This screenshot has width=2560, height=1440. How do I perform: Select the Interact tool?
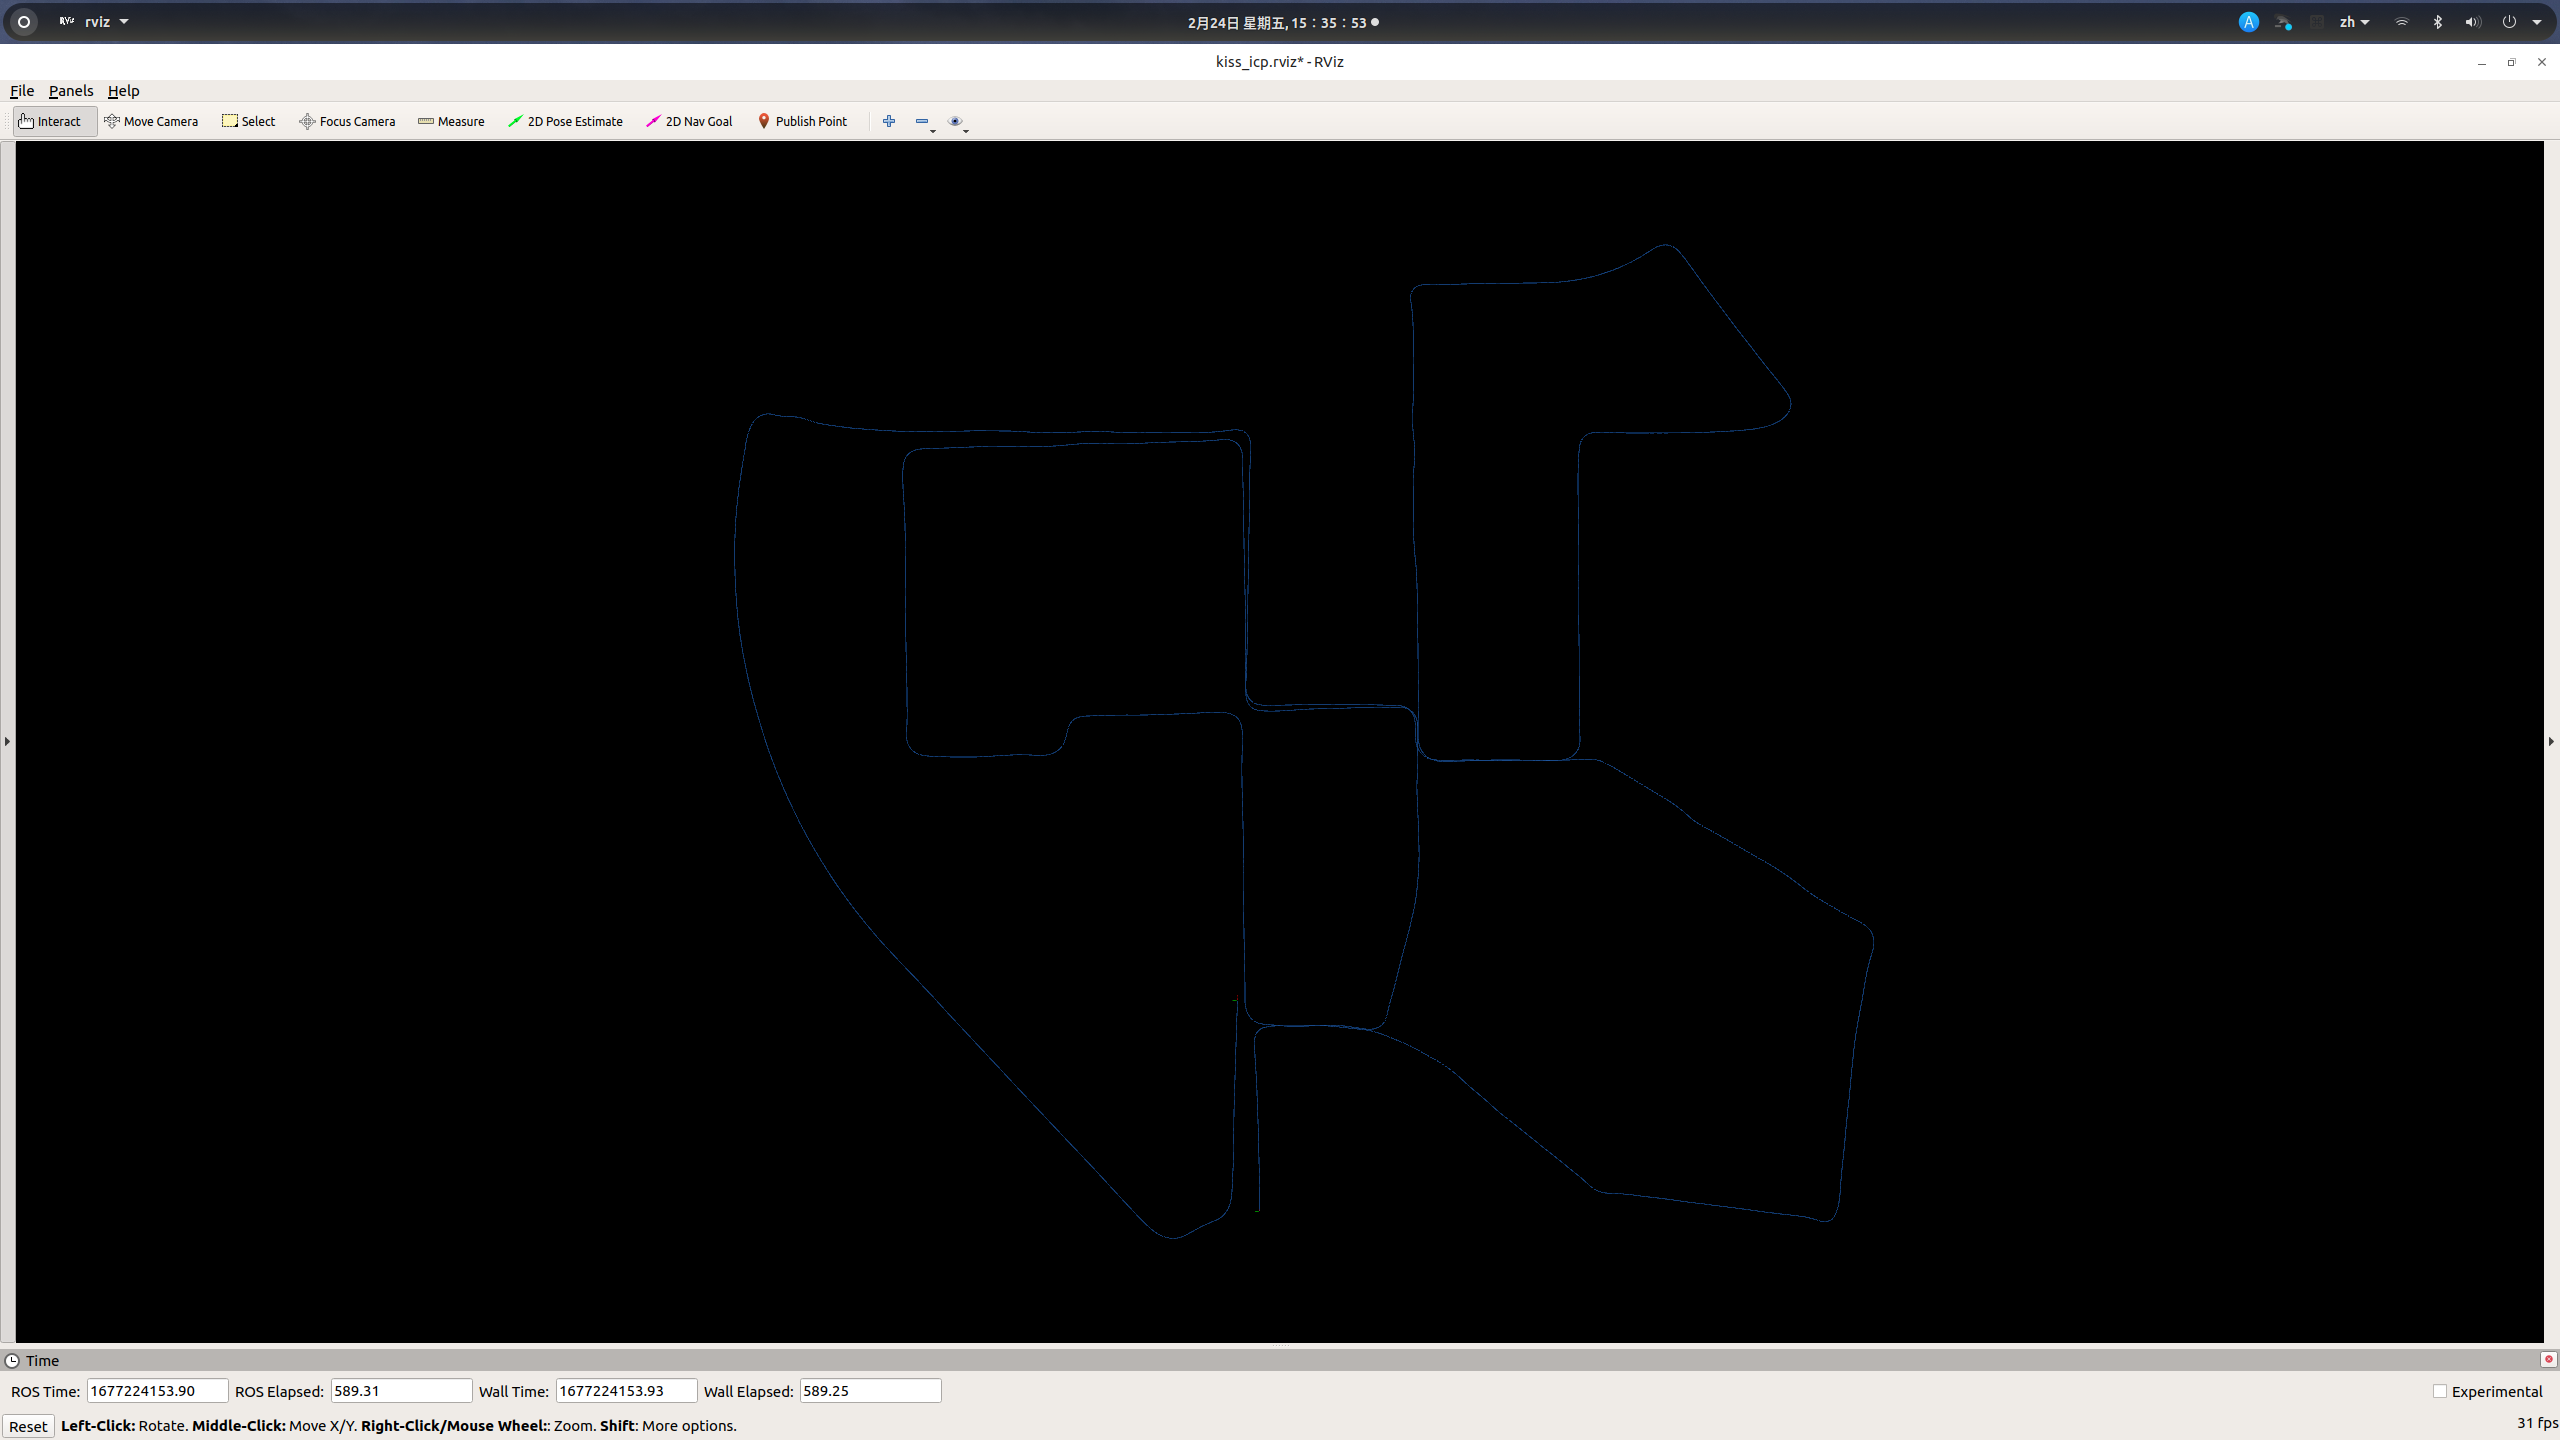(53, 121)
